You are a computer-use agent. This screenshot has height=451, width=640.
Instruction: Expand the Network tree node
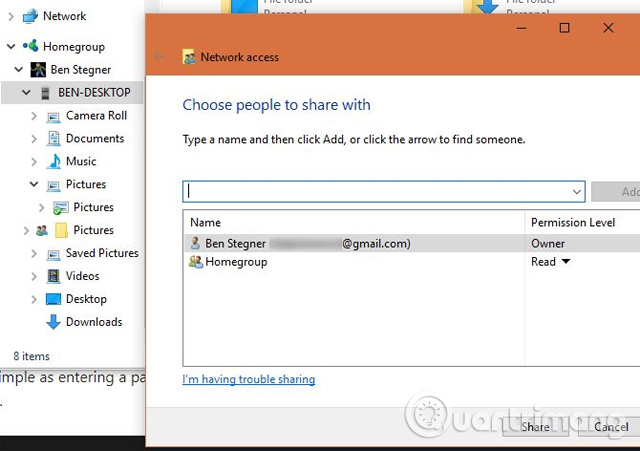click(11, 16)
